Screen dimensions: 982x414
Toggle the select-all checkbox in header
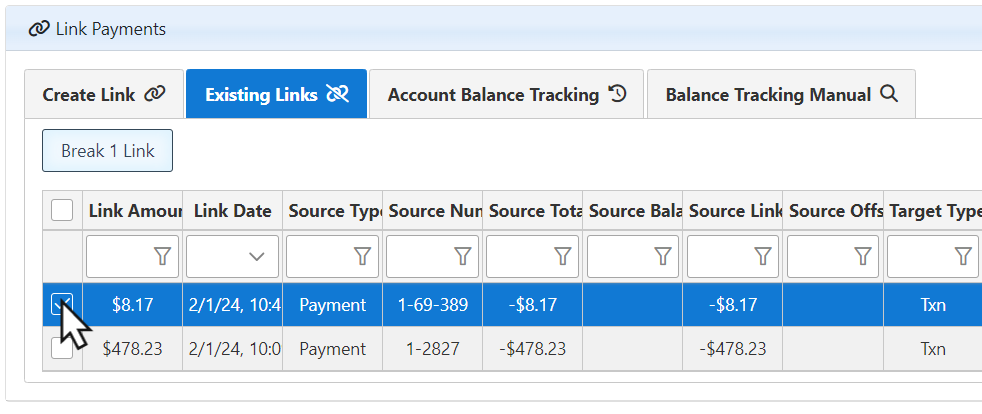click(62, 210)
